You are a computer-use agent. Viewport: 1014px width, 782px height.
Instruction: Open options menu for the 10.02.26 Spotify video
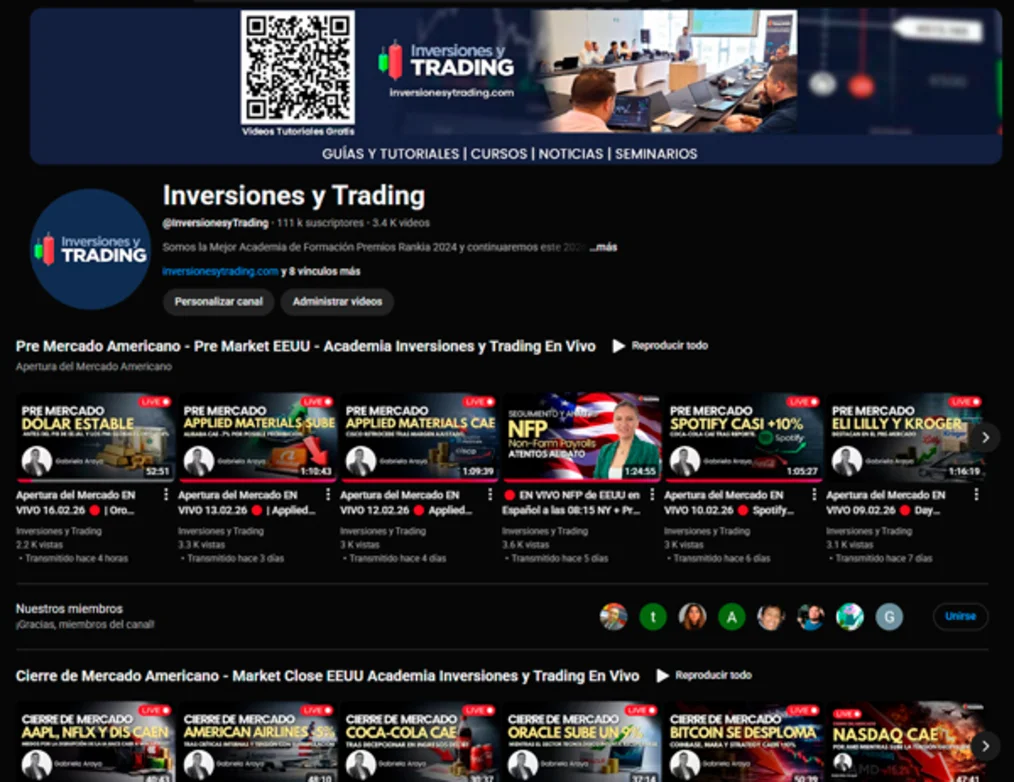point(814,495)
